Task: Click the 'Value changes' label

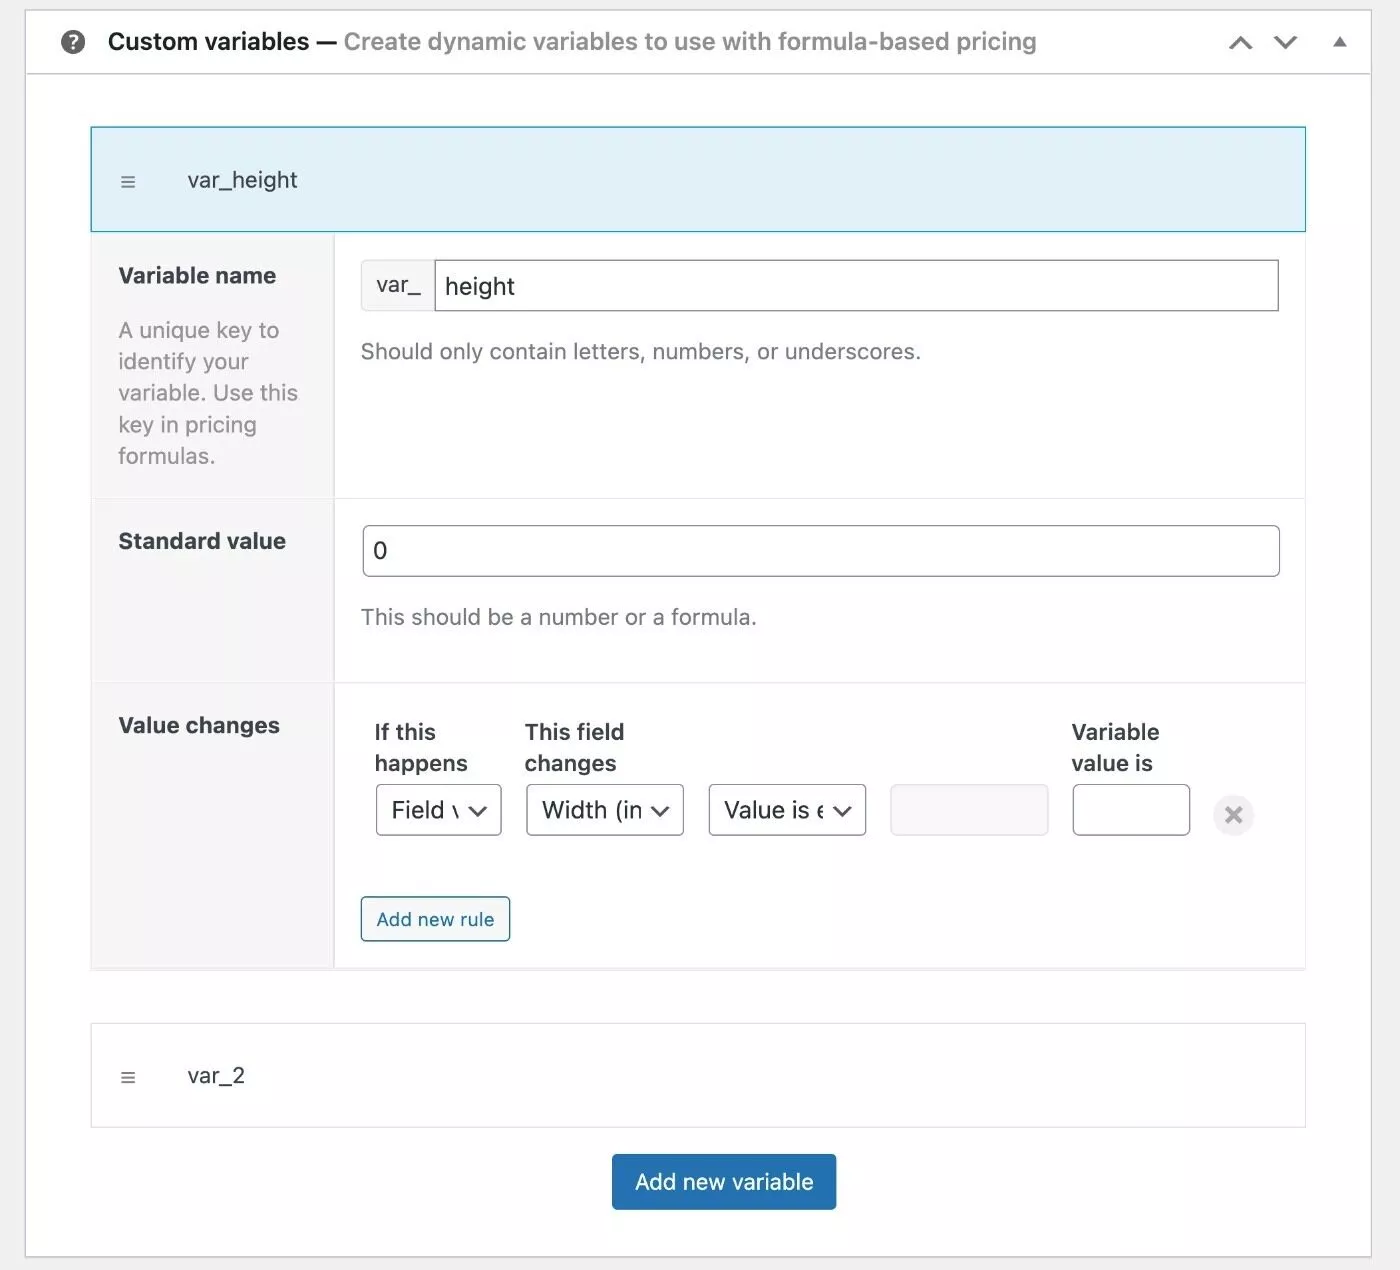Action: point(199,726)
